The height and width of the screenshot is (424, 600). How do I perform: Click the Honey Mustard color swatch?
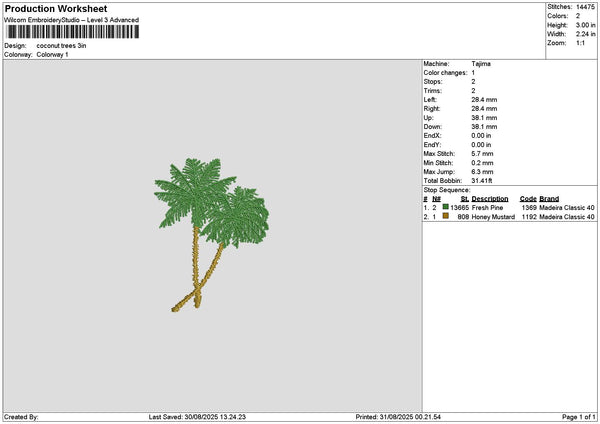tap(445, 216)
